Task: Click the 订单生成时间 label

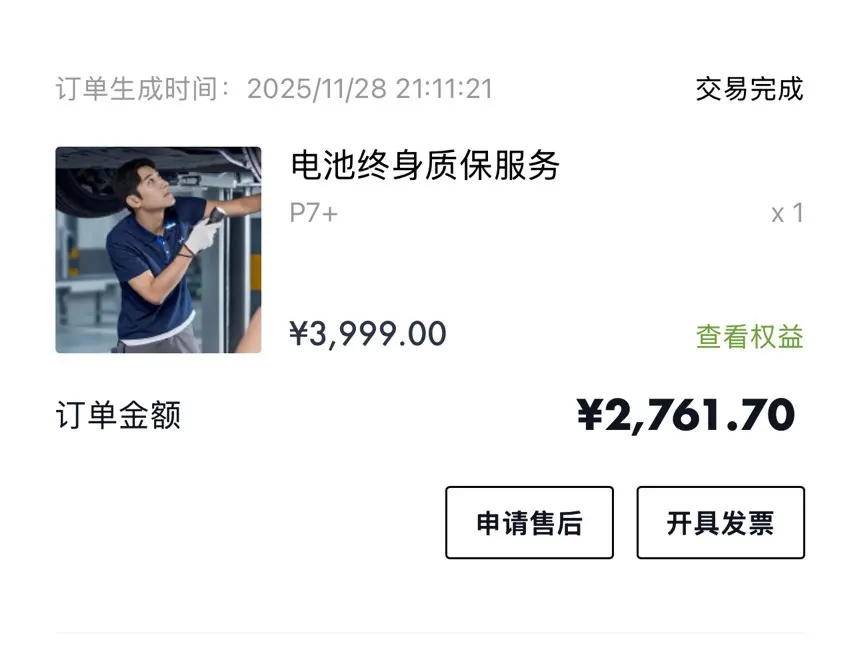Action: (x=142, y=89)
